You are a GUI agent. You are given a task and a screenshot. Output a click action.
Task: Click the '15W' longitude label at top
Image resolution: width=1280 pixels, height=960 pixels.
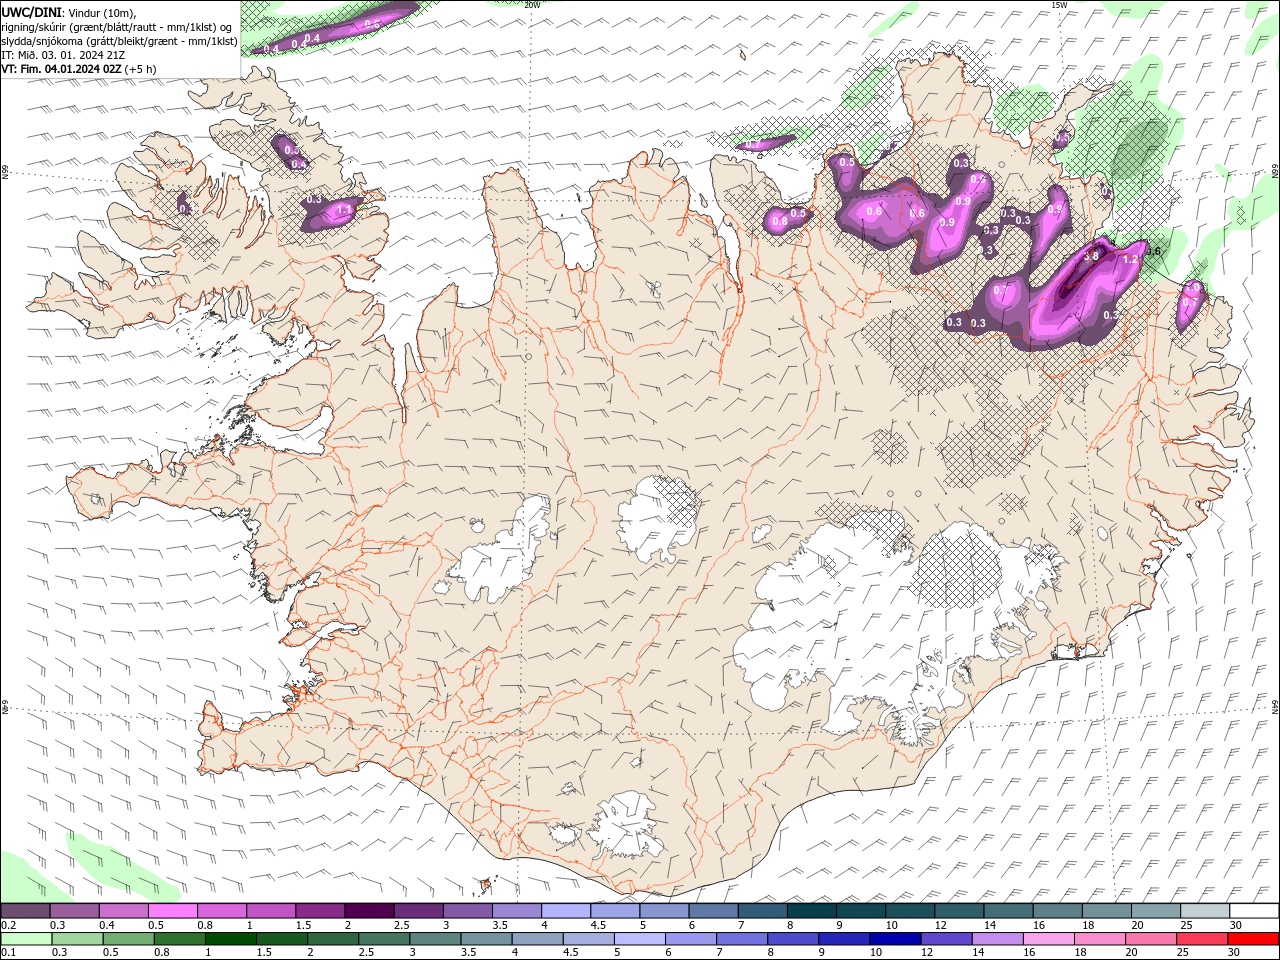[x=1059, y=5]
